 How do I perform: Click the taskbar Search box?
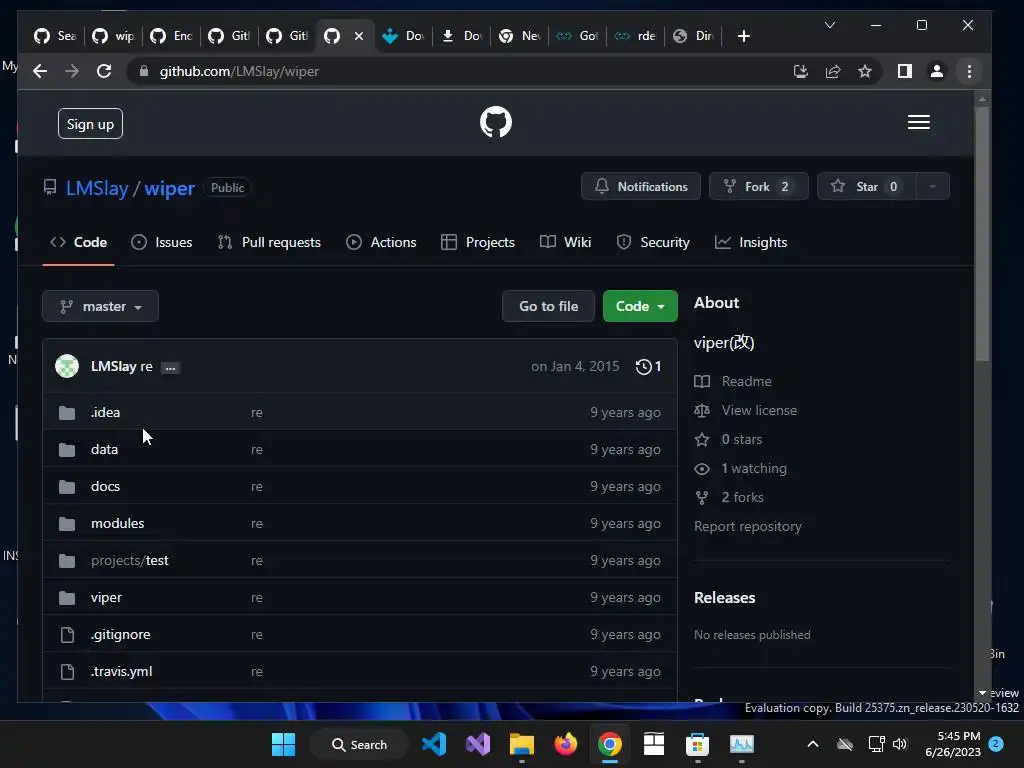pyautogui.click(x=360, y=744)
